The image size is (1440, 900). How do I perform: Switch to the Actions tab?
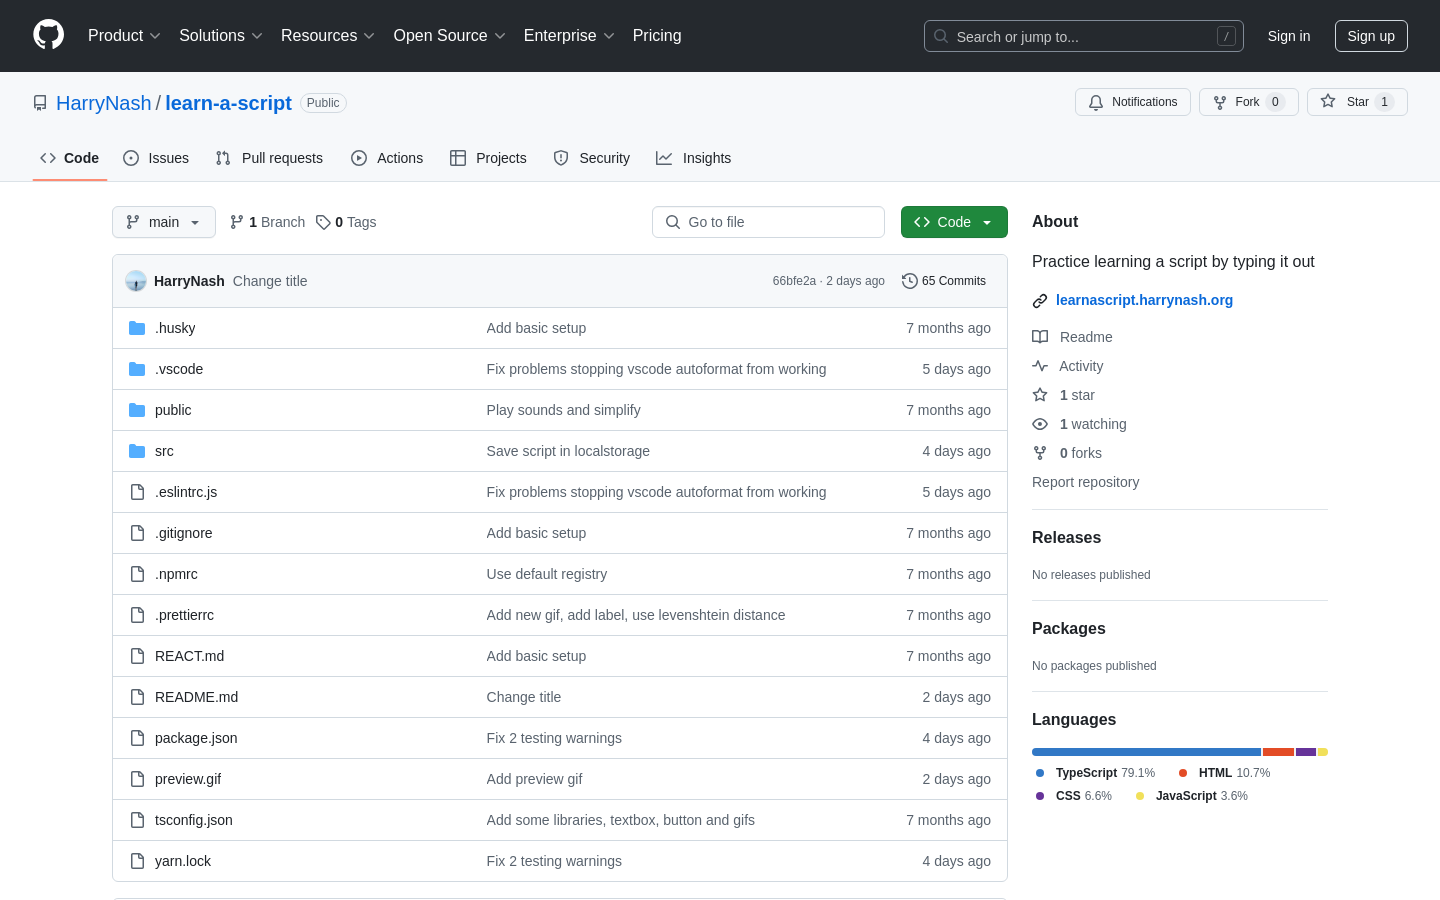point(387,158)
